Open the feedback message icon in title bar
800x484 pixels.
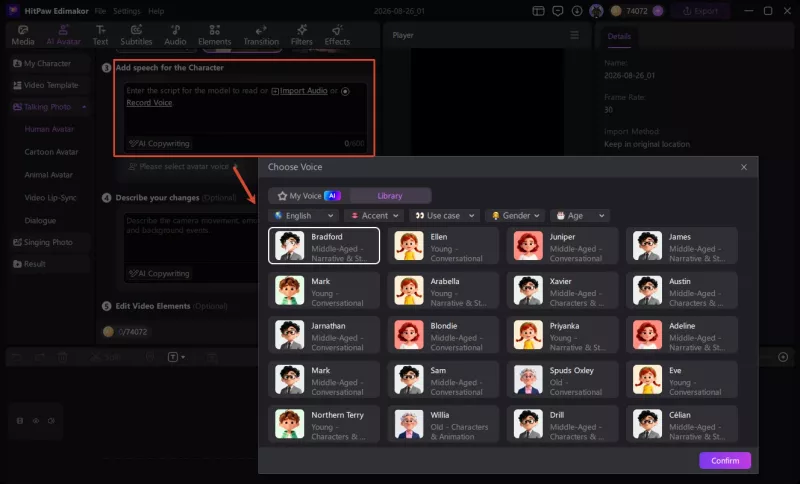(558, 11)
